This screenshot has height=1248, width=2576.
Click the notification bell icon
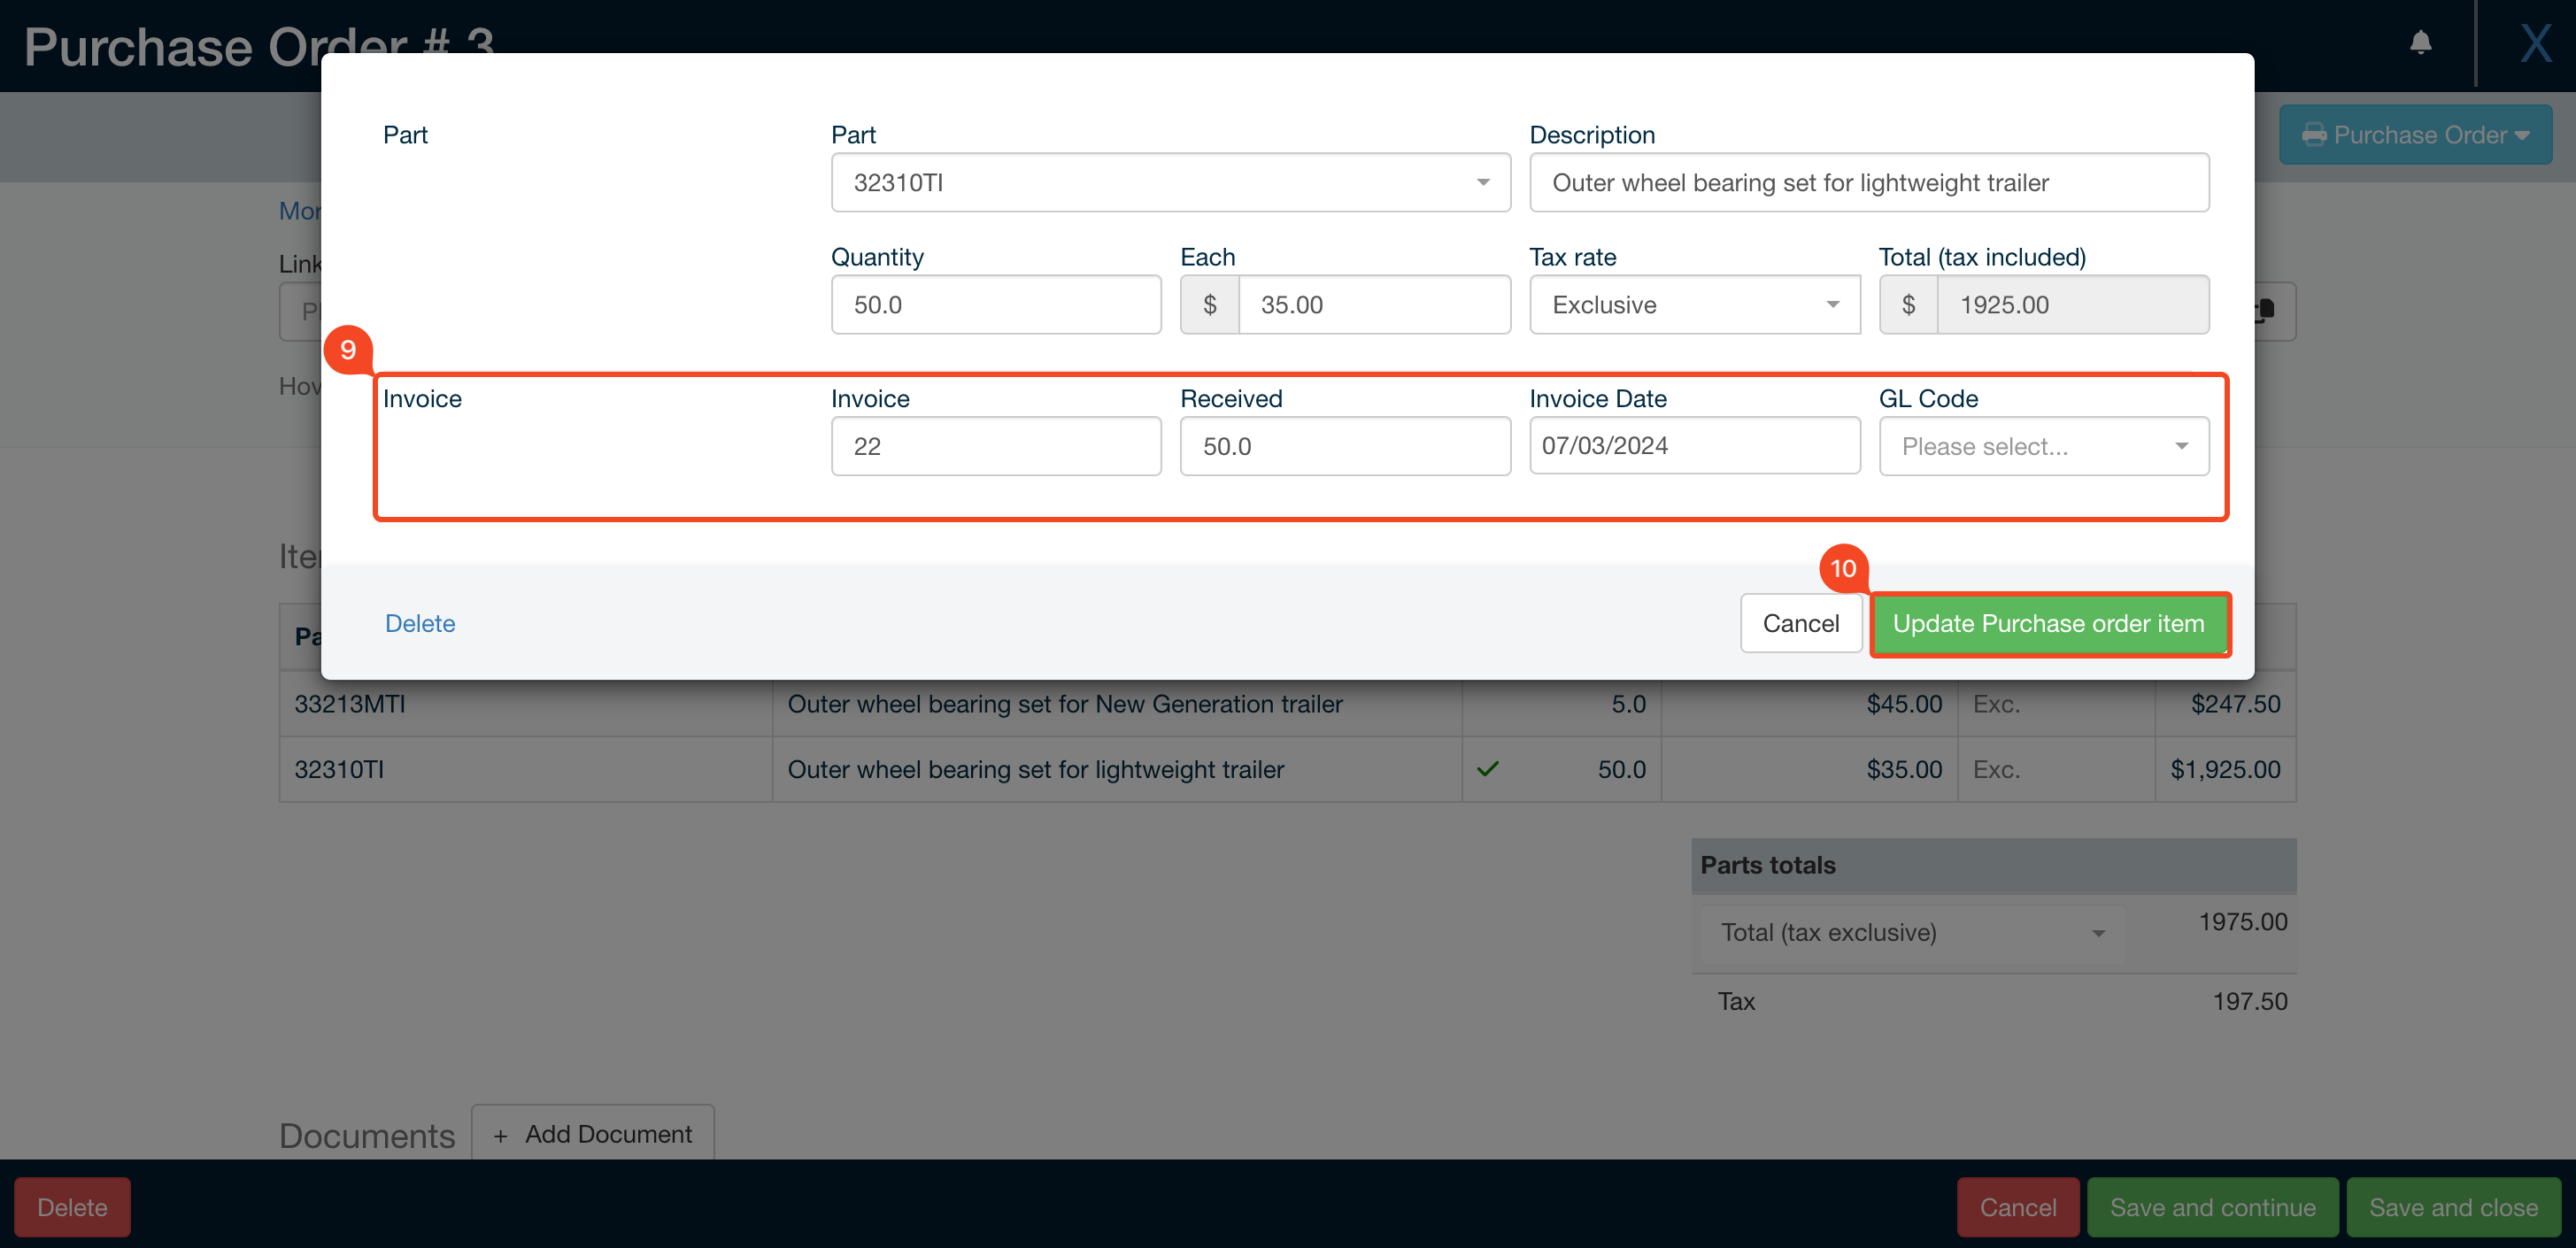coord(2421,43)
